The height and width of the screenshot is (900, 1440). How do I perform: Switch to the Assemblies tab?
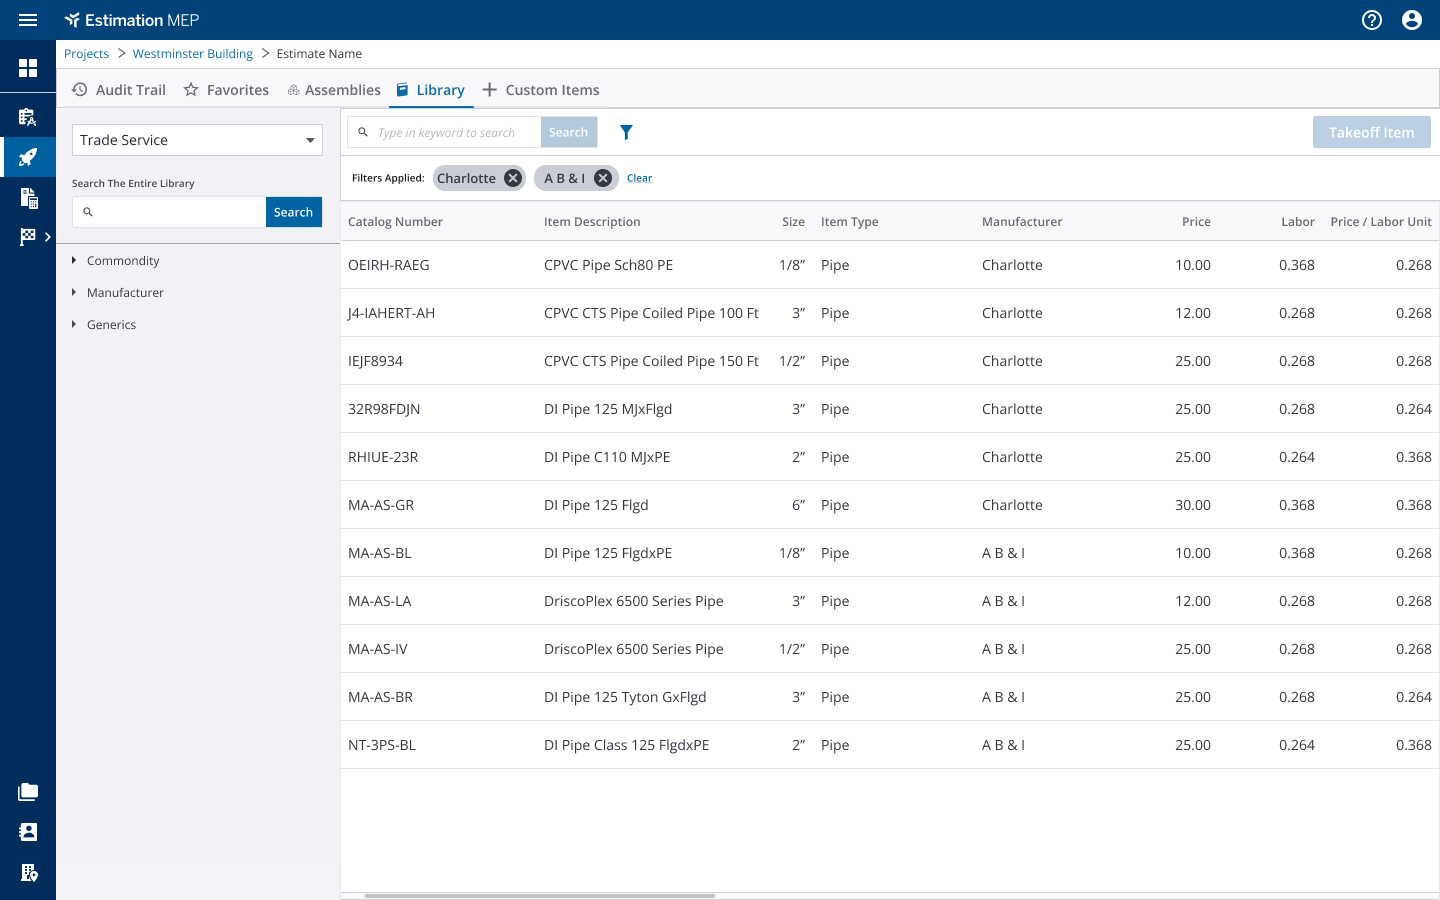tap(334, 90)
